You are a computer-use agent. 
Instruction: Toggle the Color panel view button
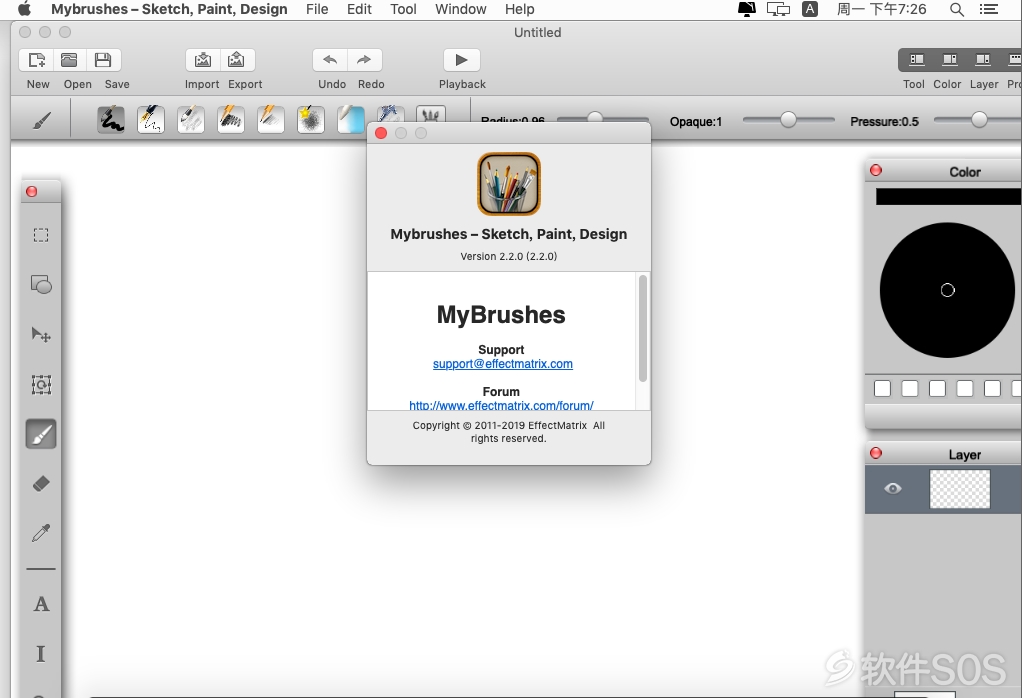950,60
